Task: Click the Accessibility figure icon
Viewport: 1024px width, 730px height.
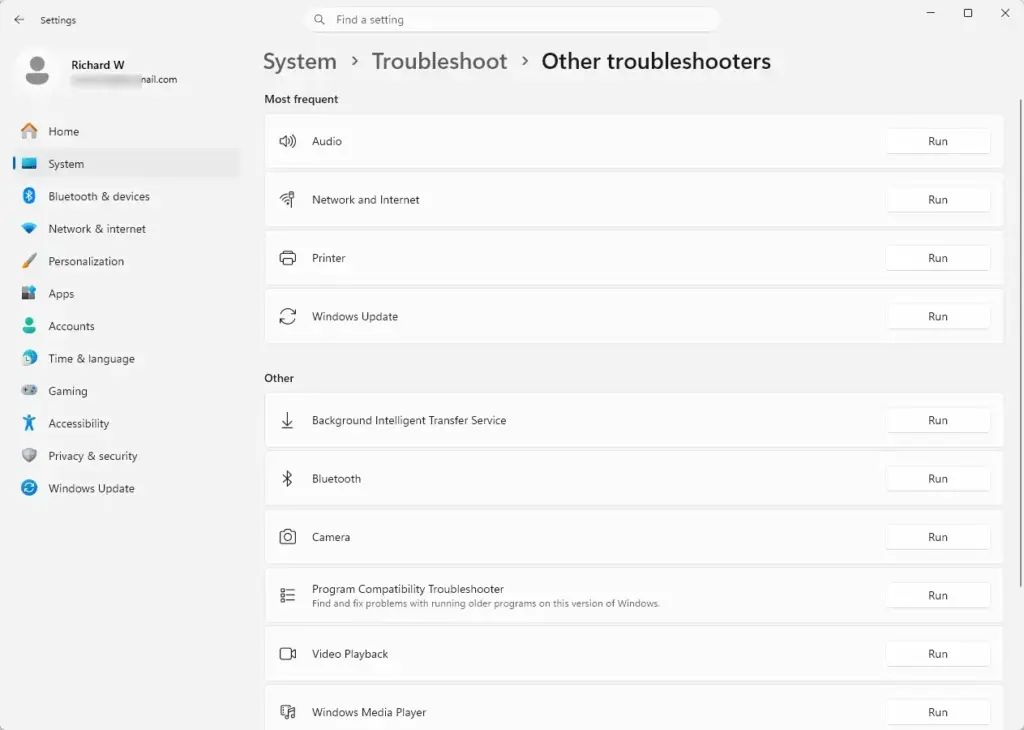Action: click(x=29, y=423)
